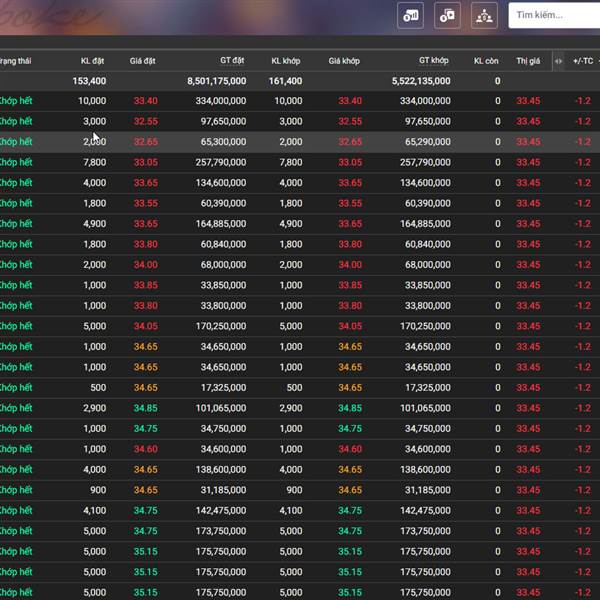Click GT khớp cell 138,600,000
600x600 pixels.
[425, 470]
